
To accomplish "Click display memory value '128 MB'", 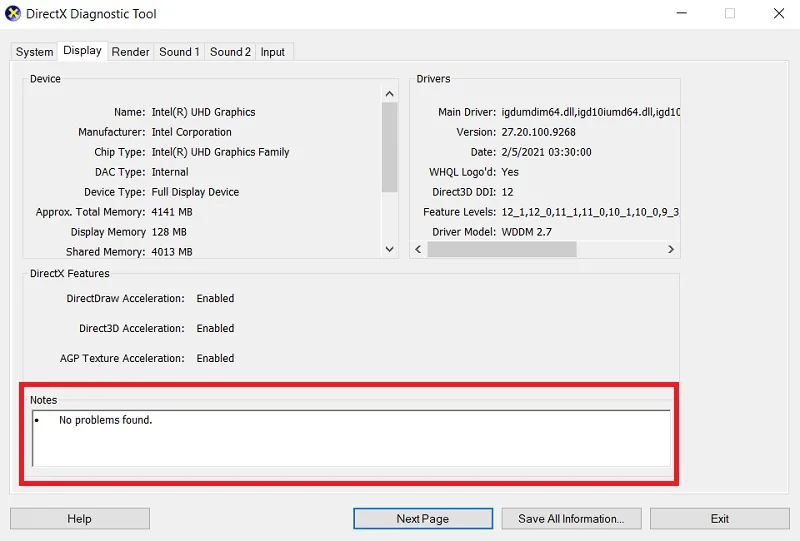I will click(169, 232).
